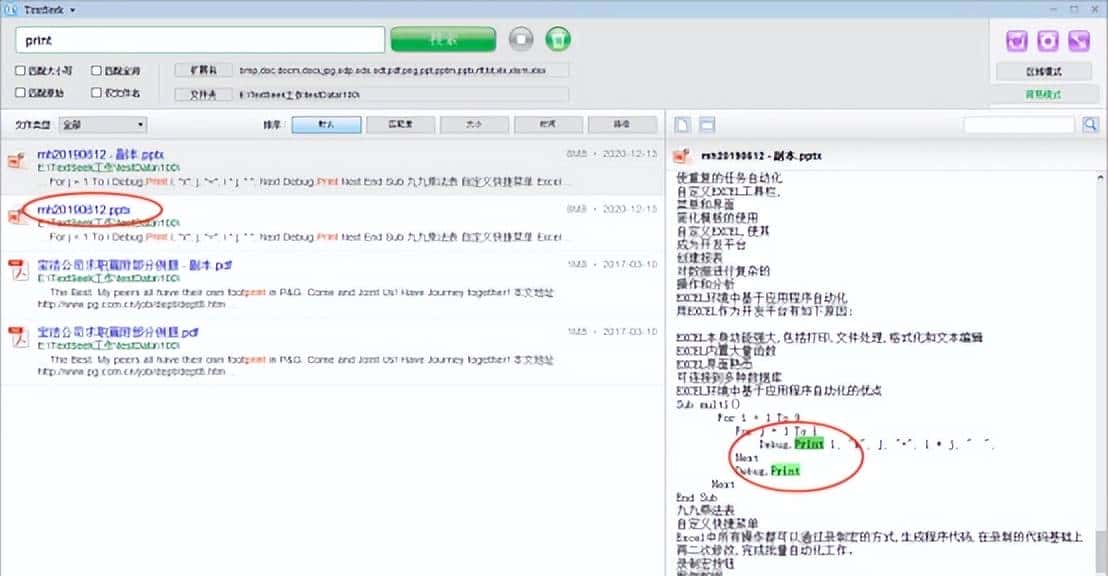This screenshot has width=1108, height=576.
Task: Open the last PDF search result title
Action: click(117, 332)
